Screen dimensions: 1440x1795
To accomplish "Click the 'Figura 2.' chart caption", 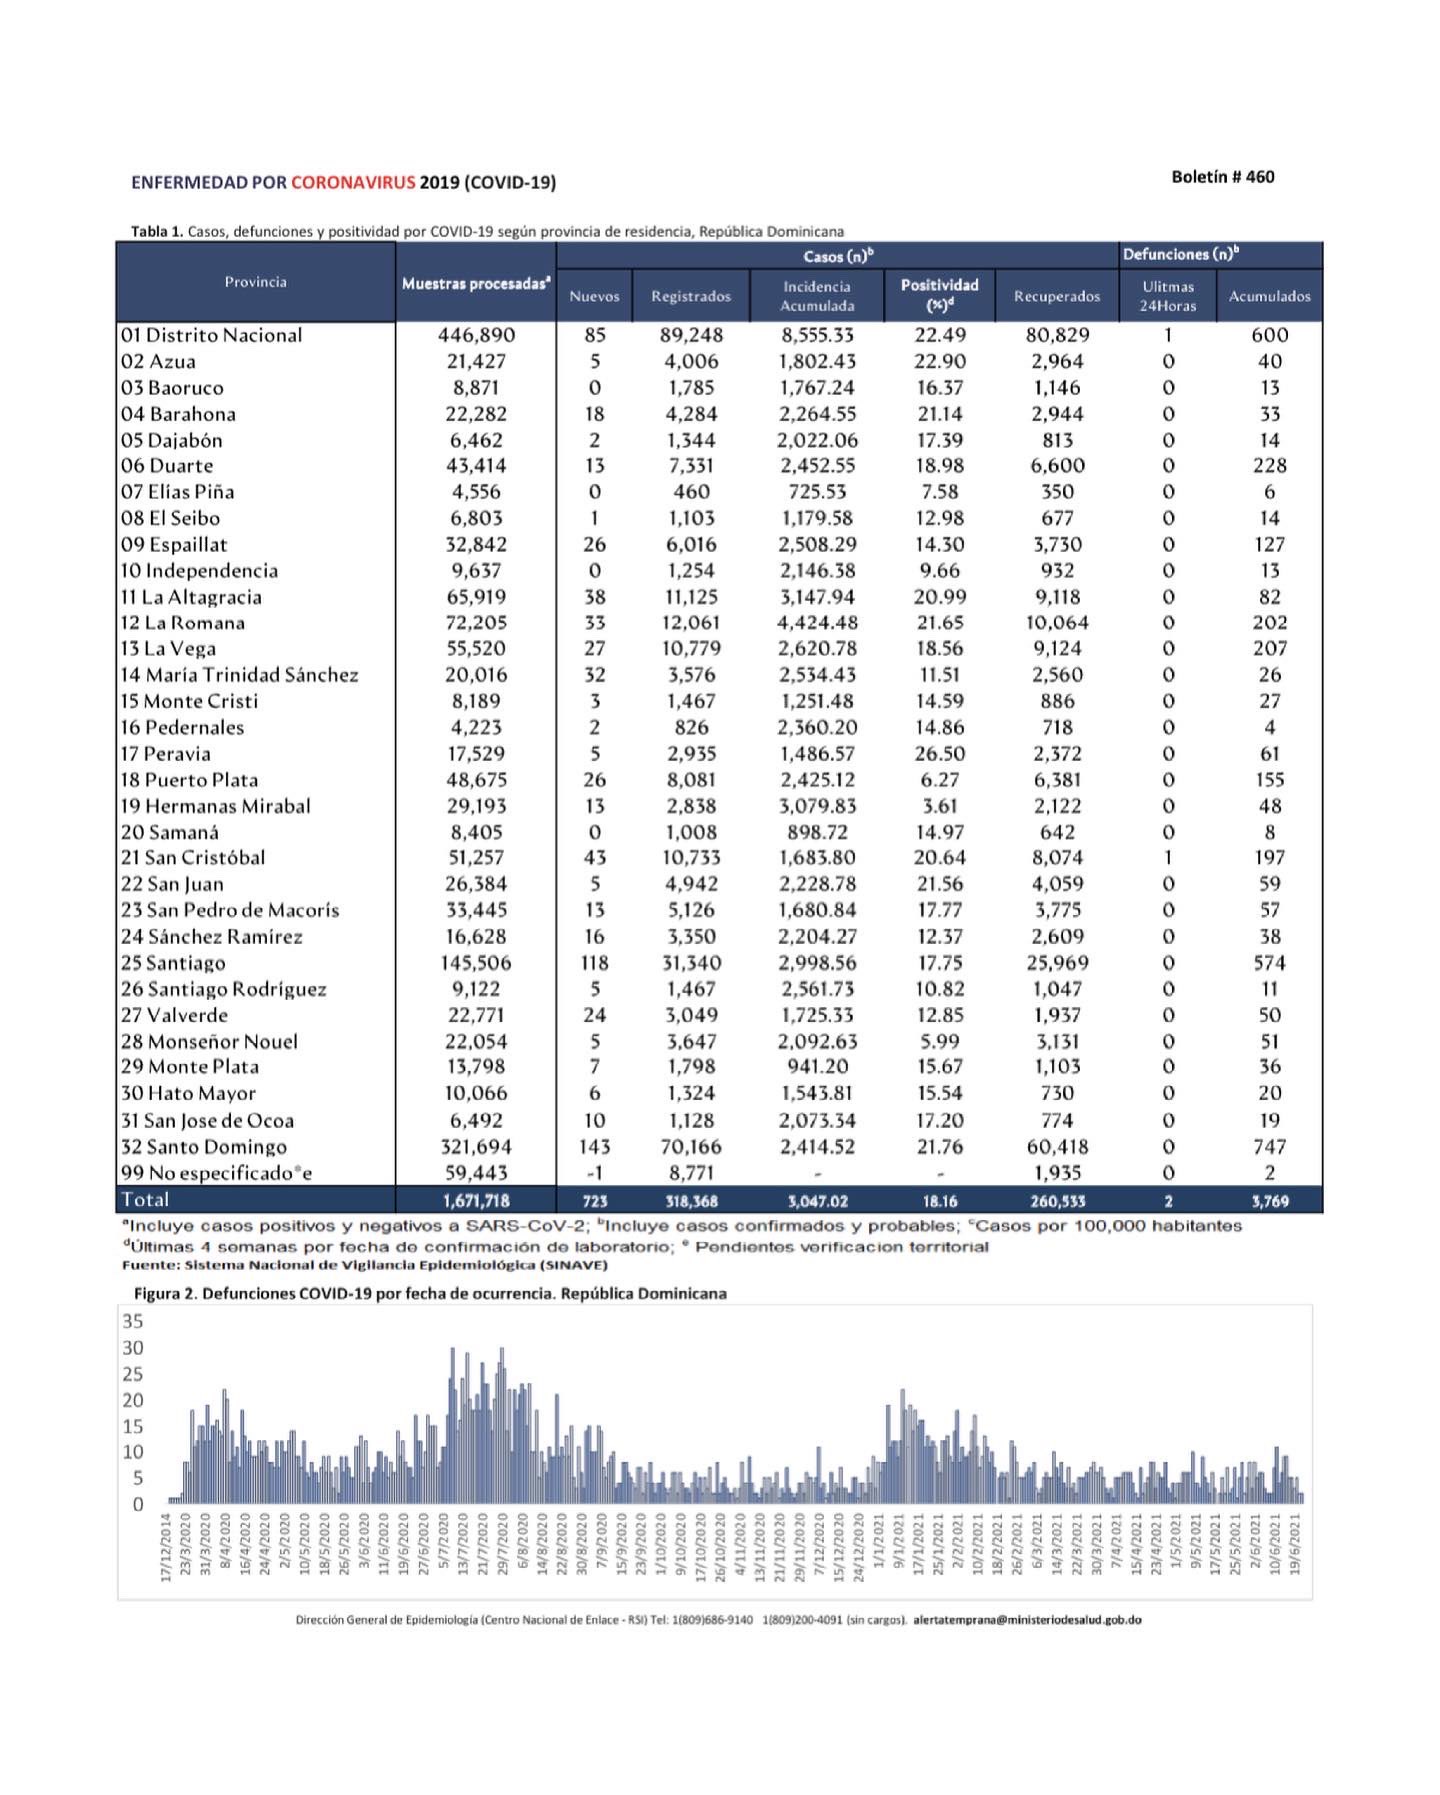I will click(430, 1293).
